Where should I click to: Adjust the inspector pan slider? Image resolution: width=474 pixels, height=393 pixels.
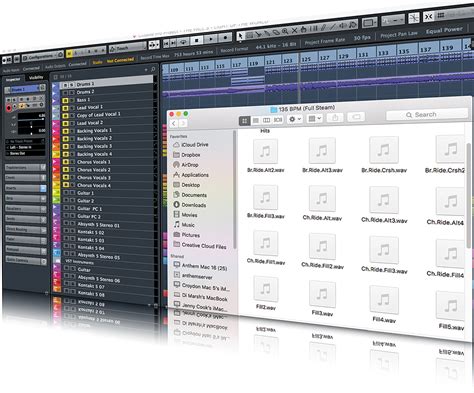[32, 124]
